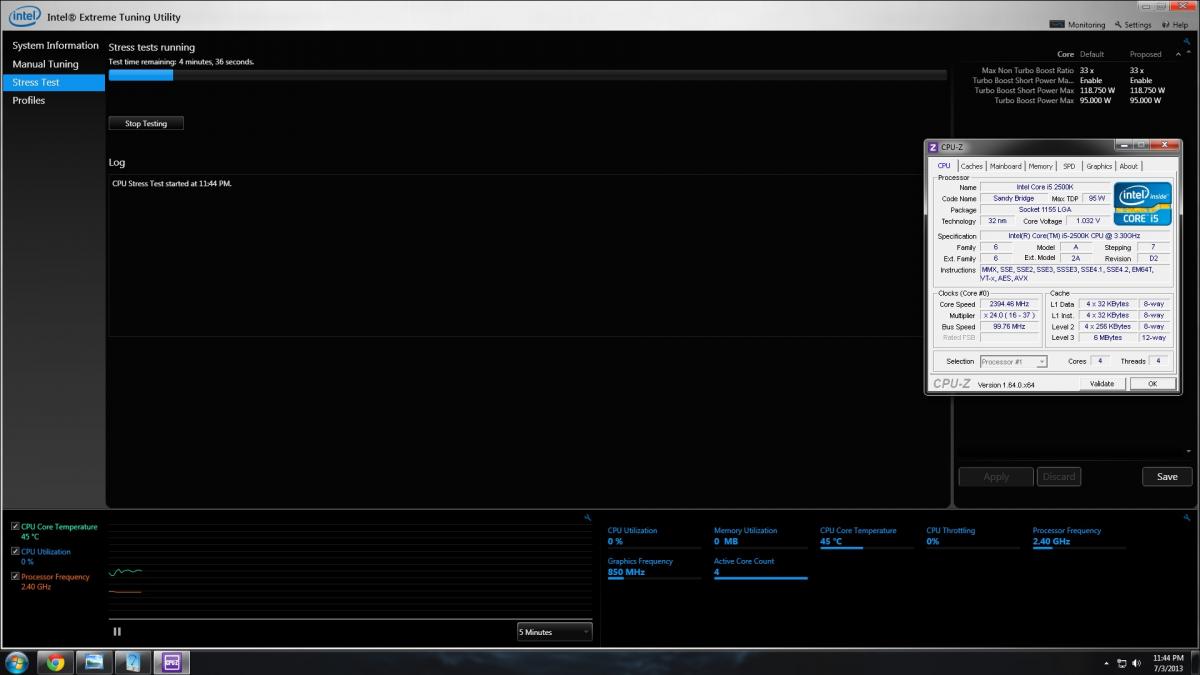Open Help in the top bar
Viewport: 1200px width, 675px height.
(x=1173, y=25)
